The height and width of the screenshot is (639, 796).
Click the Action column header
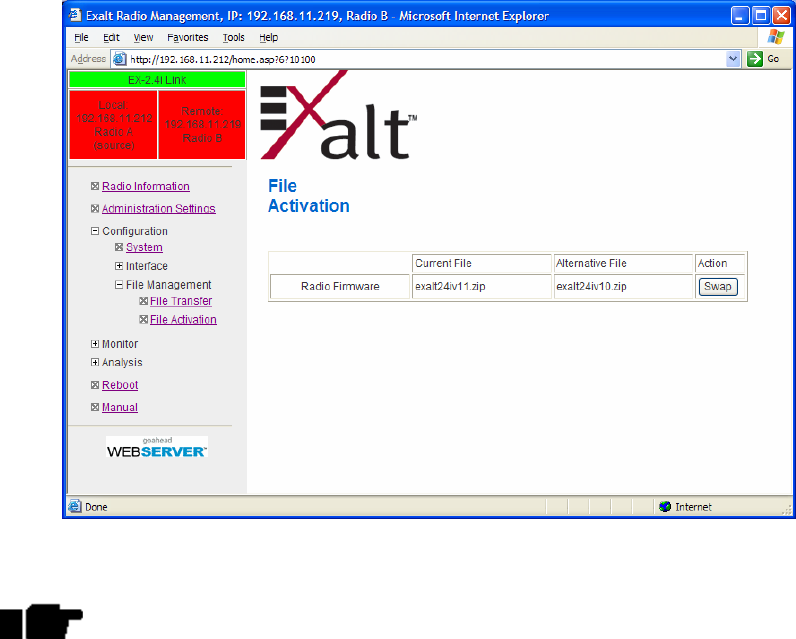click(720, 263)
